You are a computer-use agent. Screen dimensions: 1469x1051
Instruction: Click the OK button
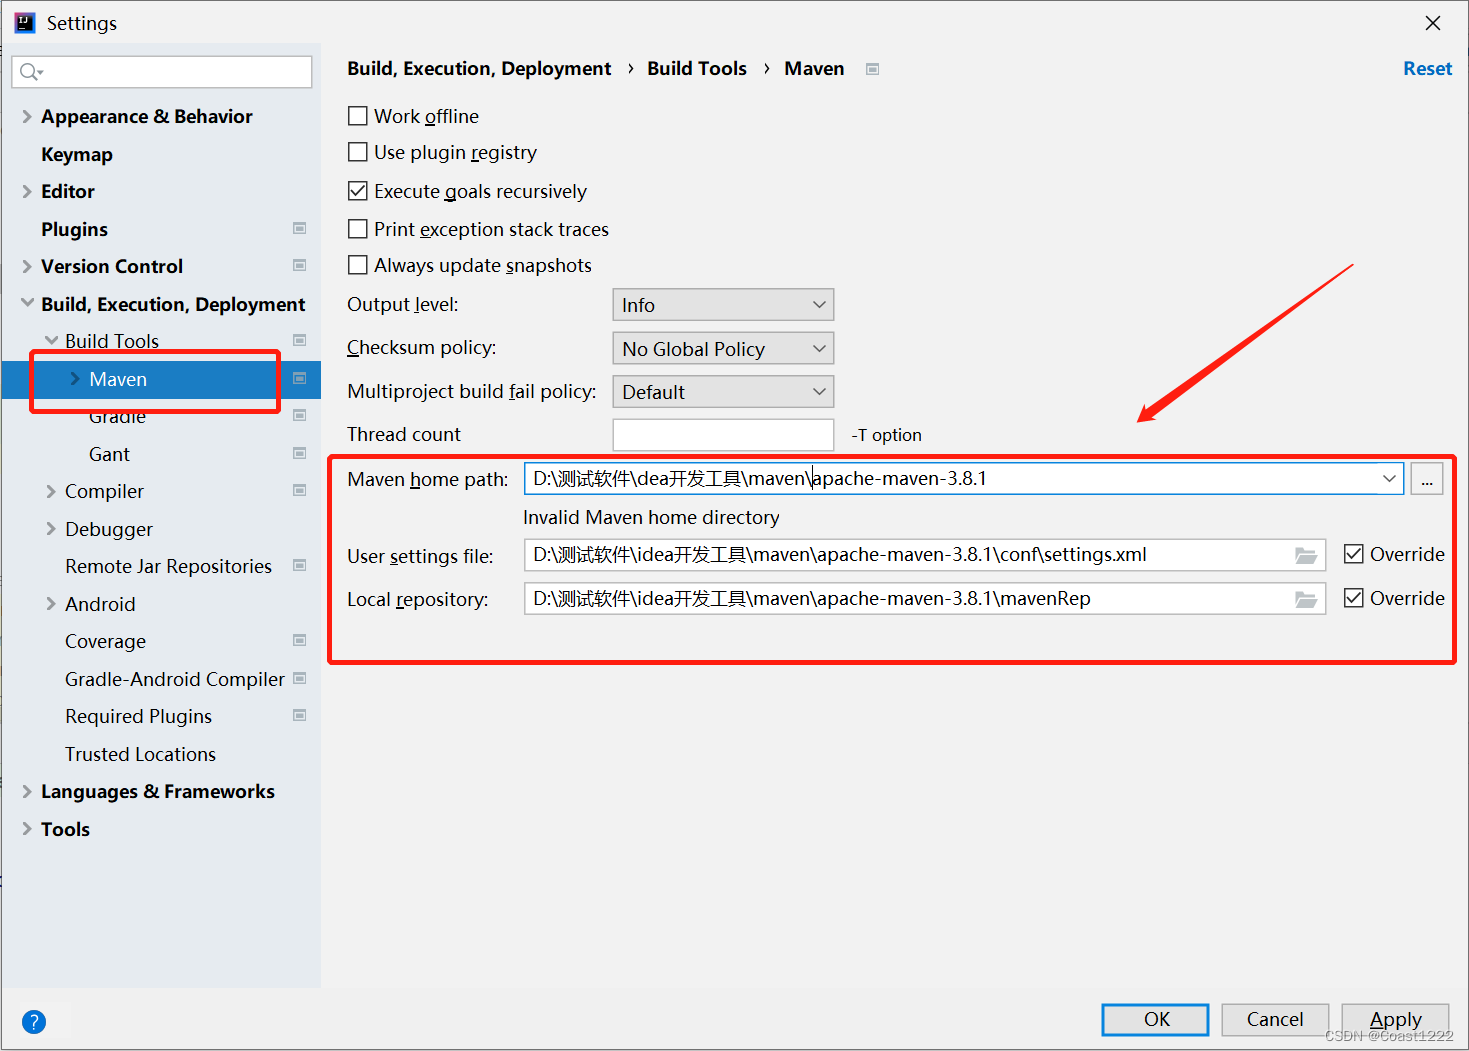(1155, 1019)
